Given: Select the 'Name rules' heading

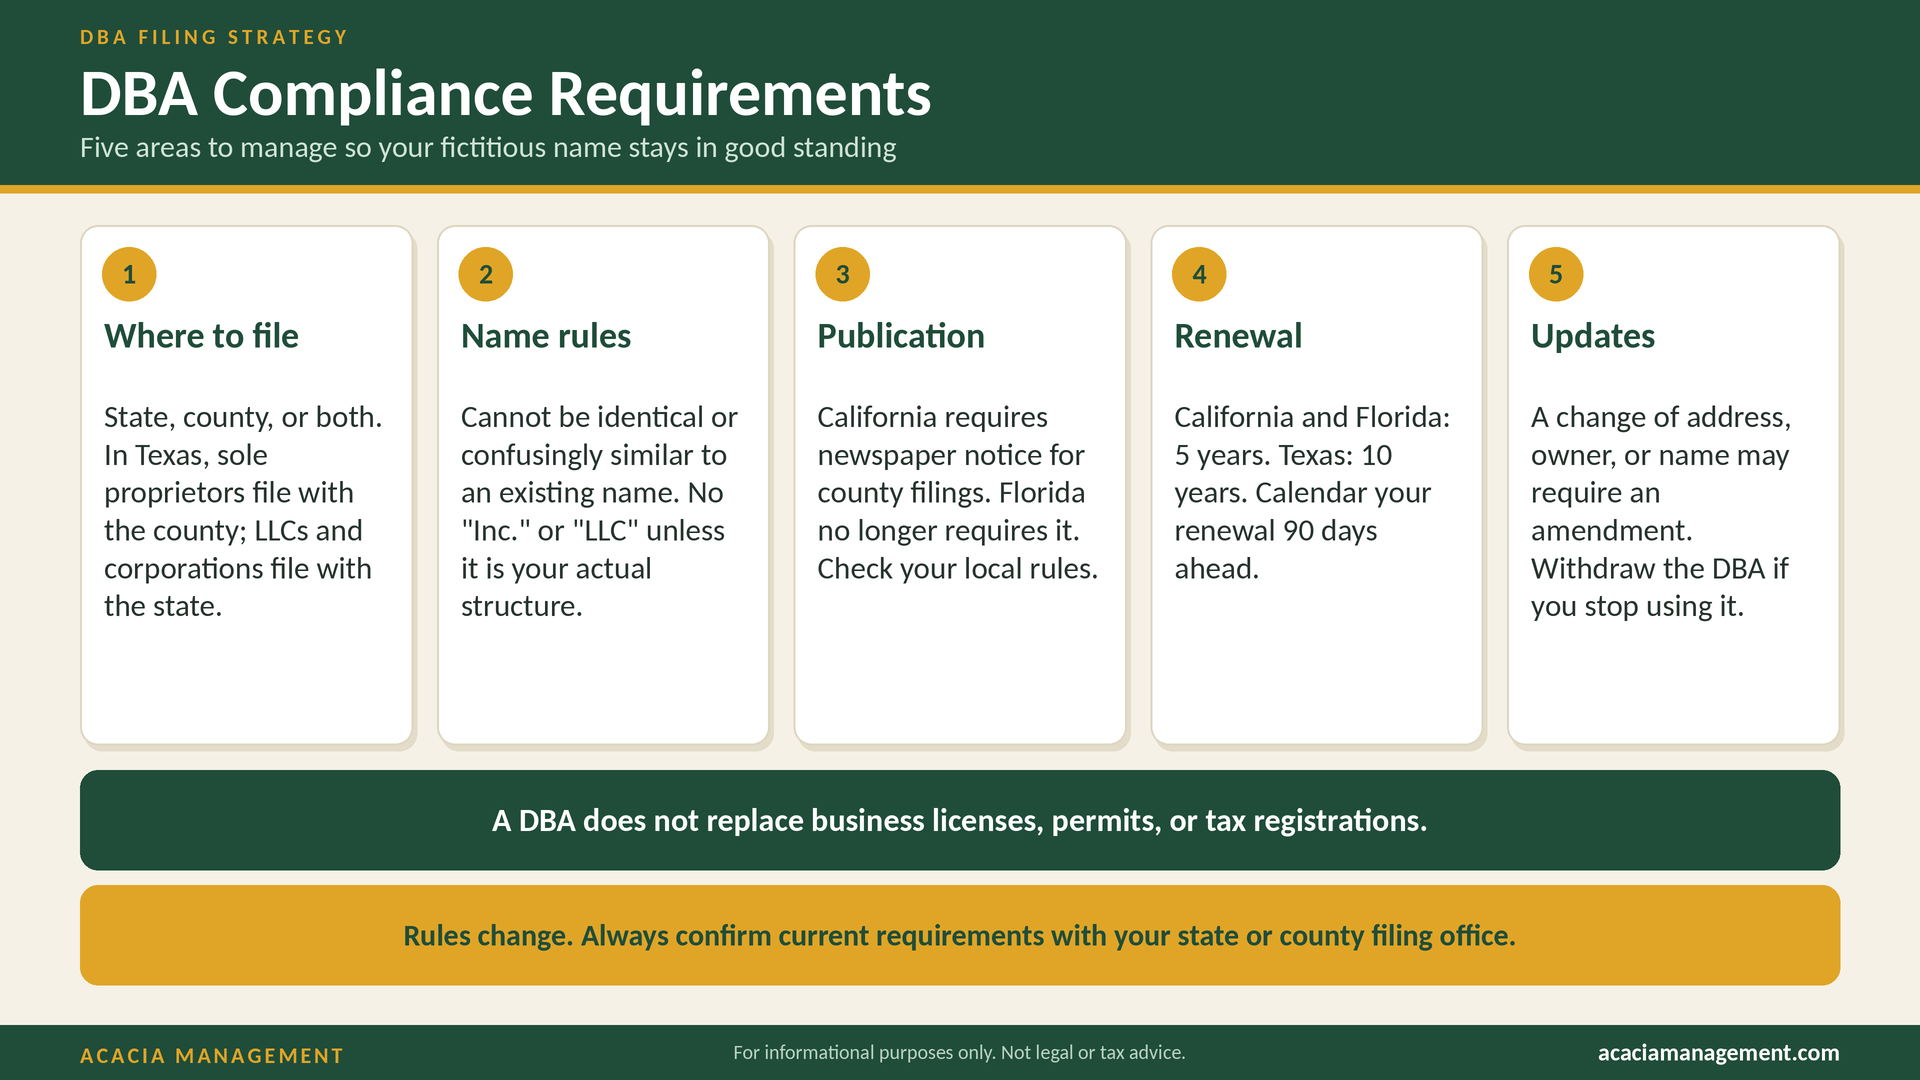Looking at the screenshot, I should (x=546, y=336).
